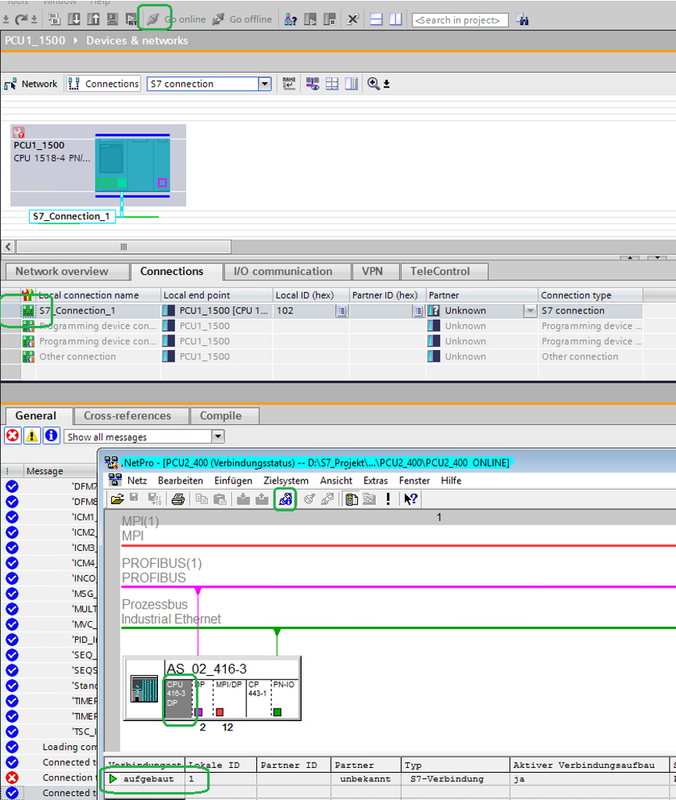
Task: Select Network mode button
Action: 31,84
